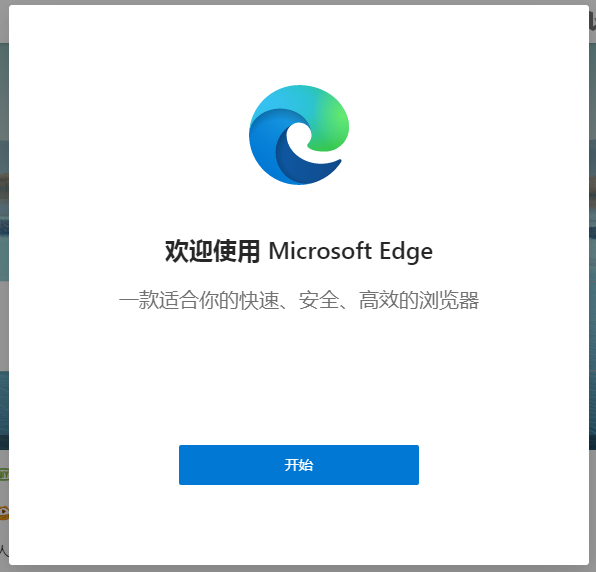
Task: Click the orange video player icon at left edge
Action: click(x=4, y=513)
